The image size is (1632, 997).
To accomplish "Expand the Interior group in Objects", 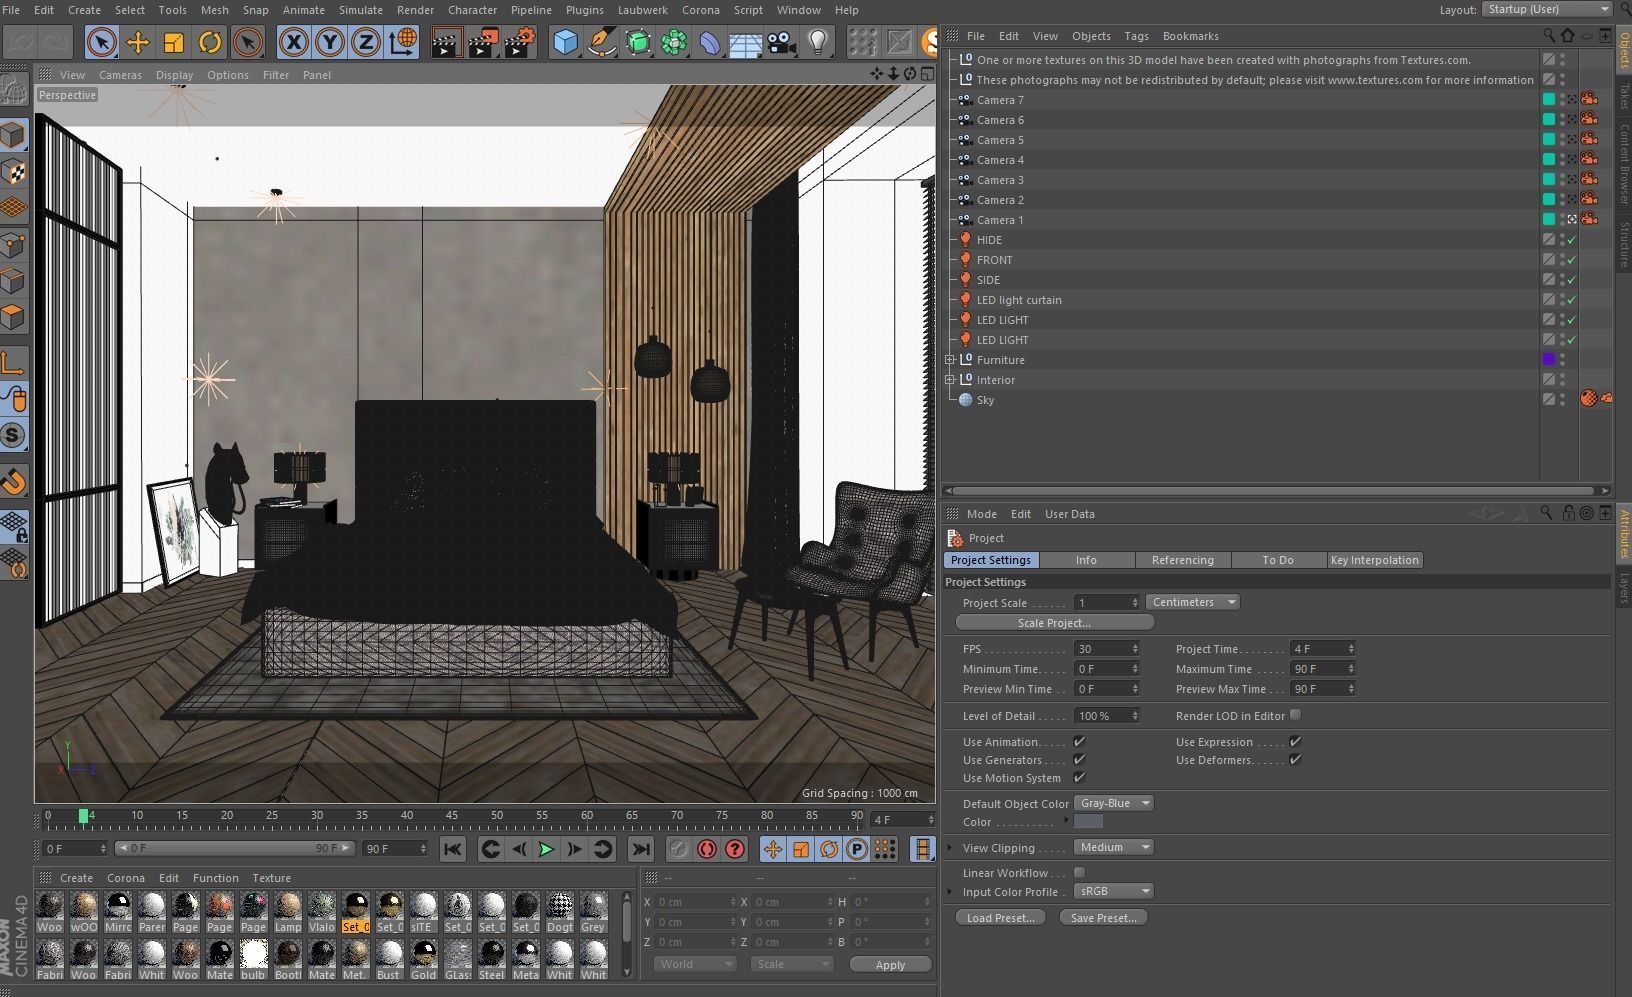I will 950,380.
